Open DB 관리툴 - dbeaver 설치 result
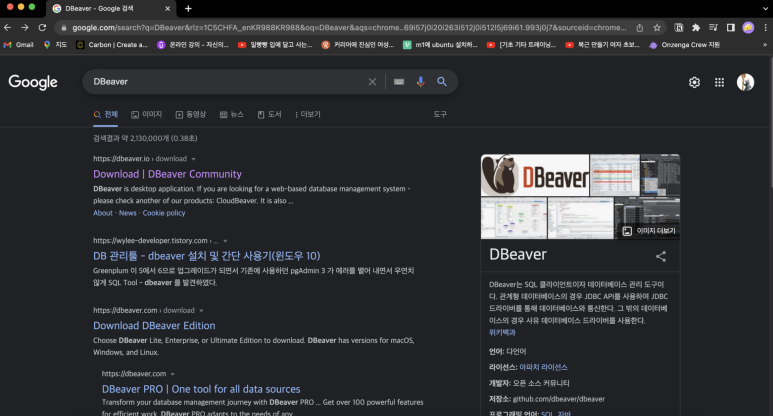Screen dimensions: 773x416 207,256
